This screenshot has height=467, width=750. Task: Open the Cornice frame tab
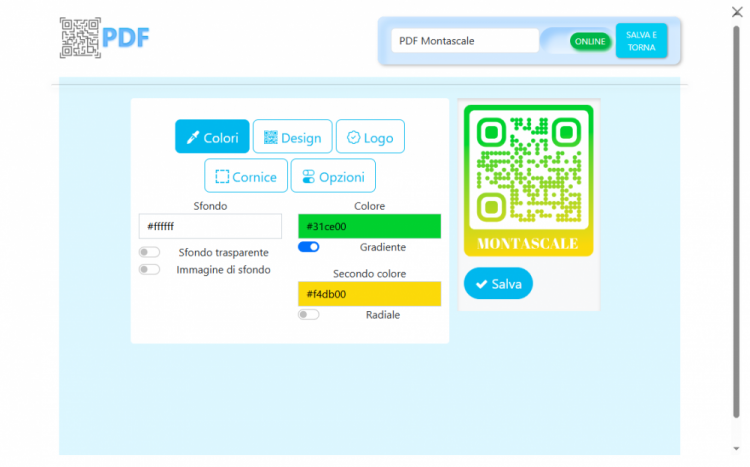tap(246, 176)
